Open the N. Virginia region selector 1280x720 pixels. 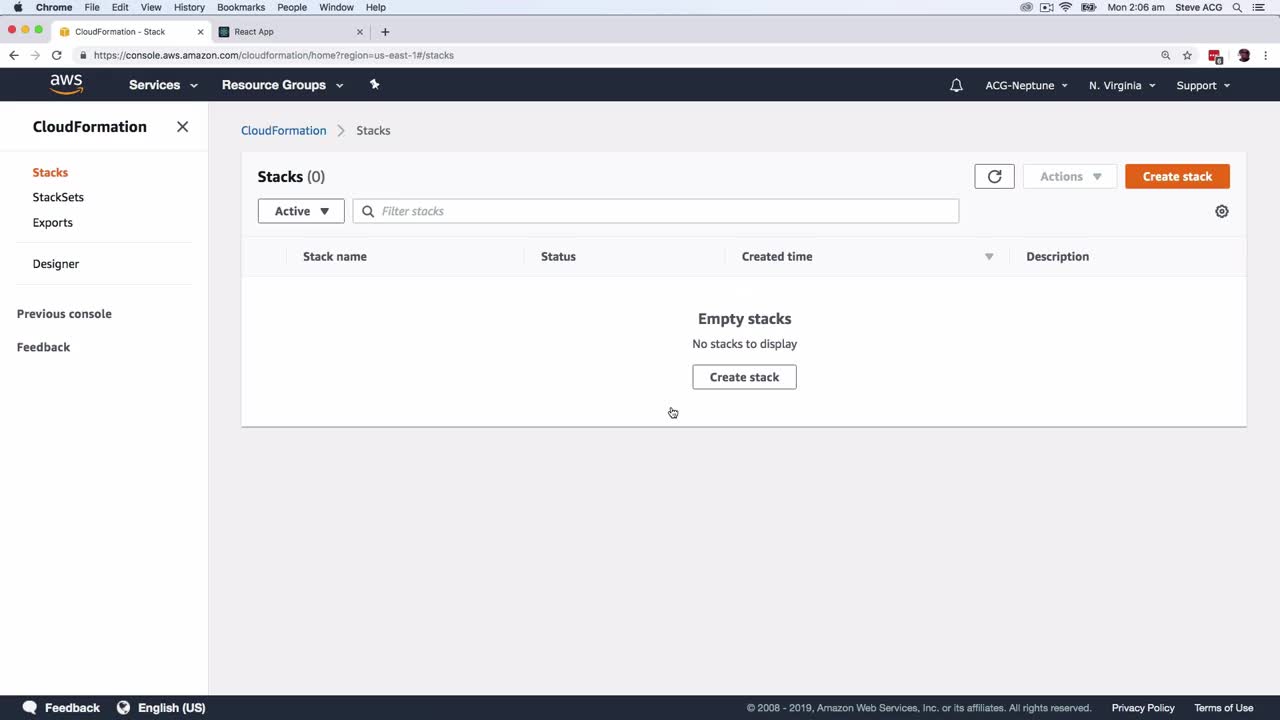(1122, 85)
